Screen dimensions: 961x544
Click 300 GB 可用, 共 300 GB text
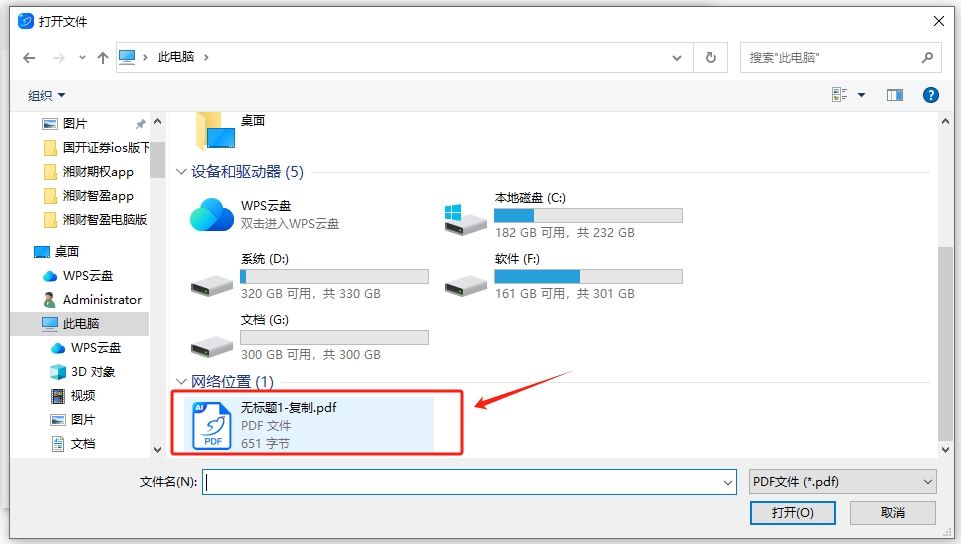click(x=311, y=355)
